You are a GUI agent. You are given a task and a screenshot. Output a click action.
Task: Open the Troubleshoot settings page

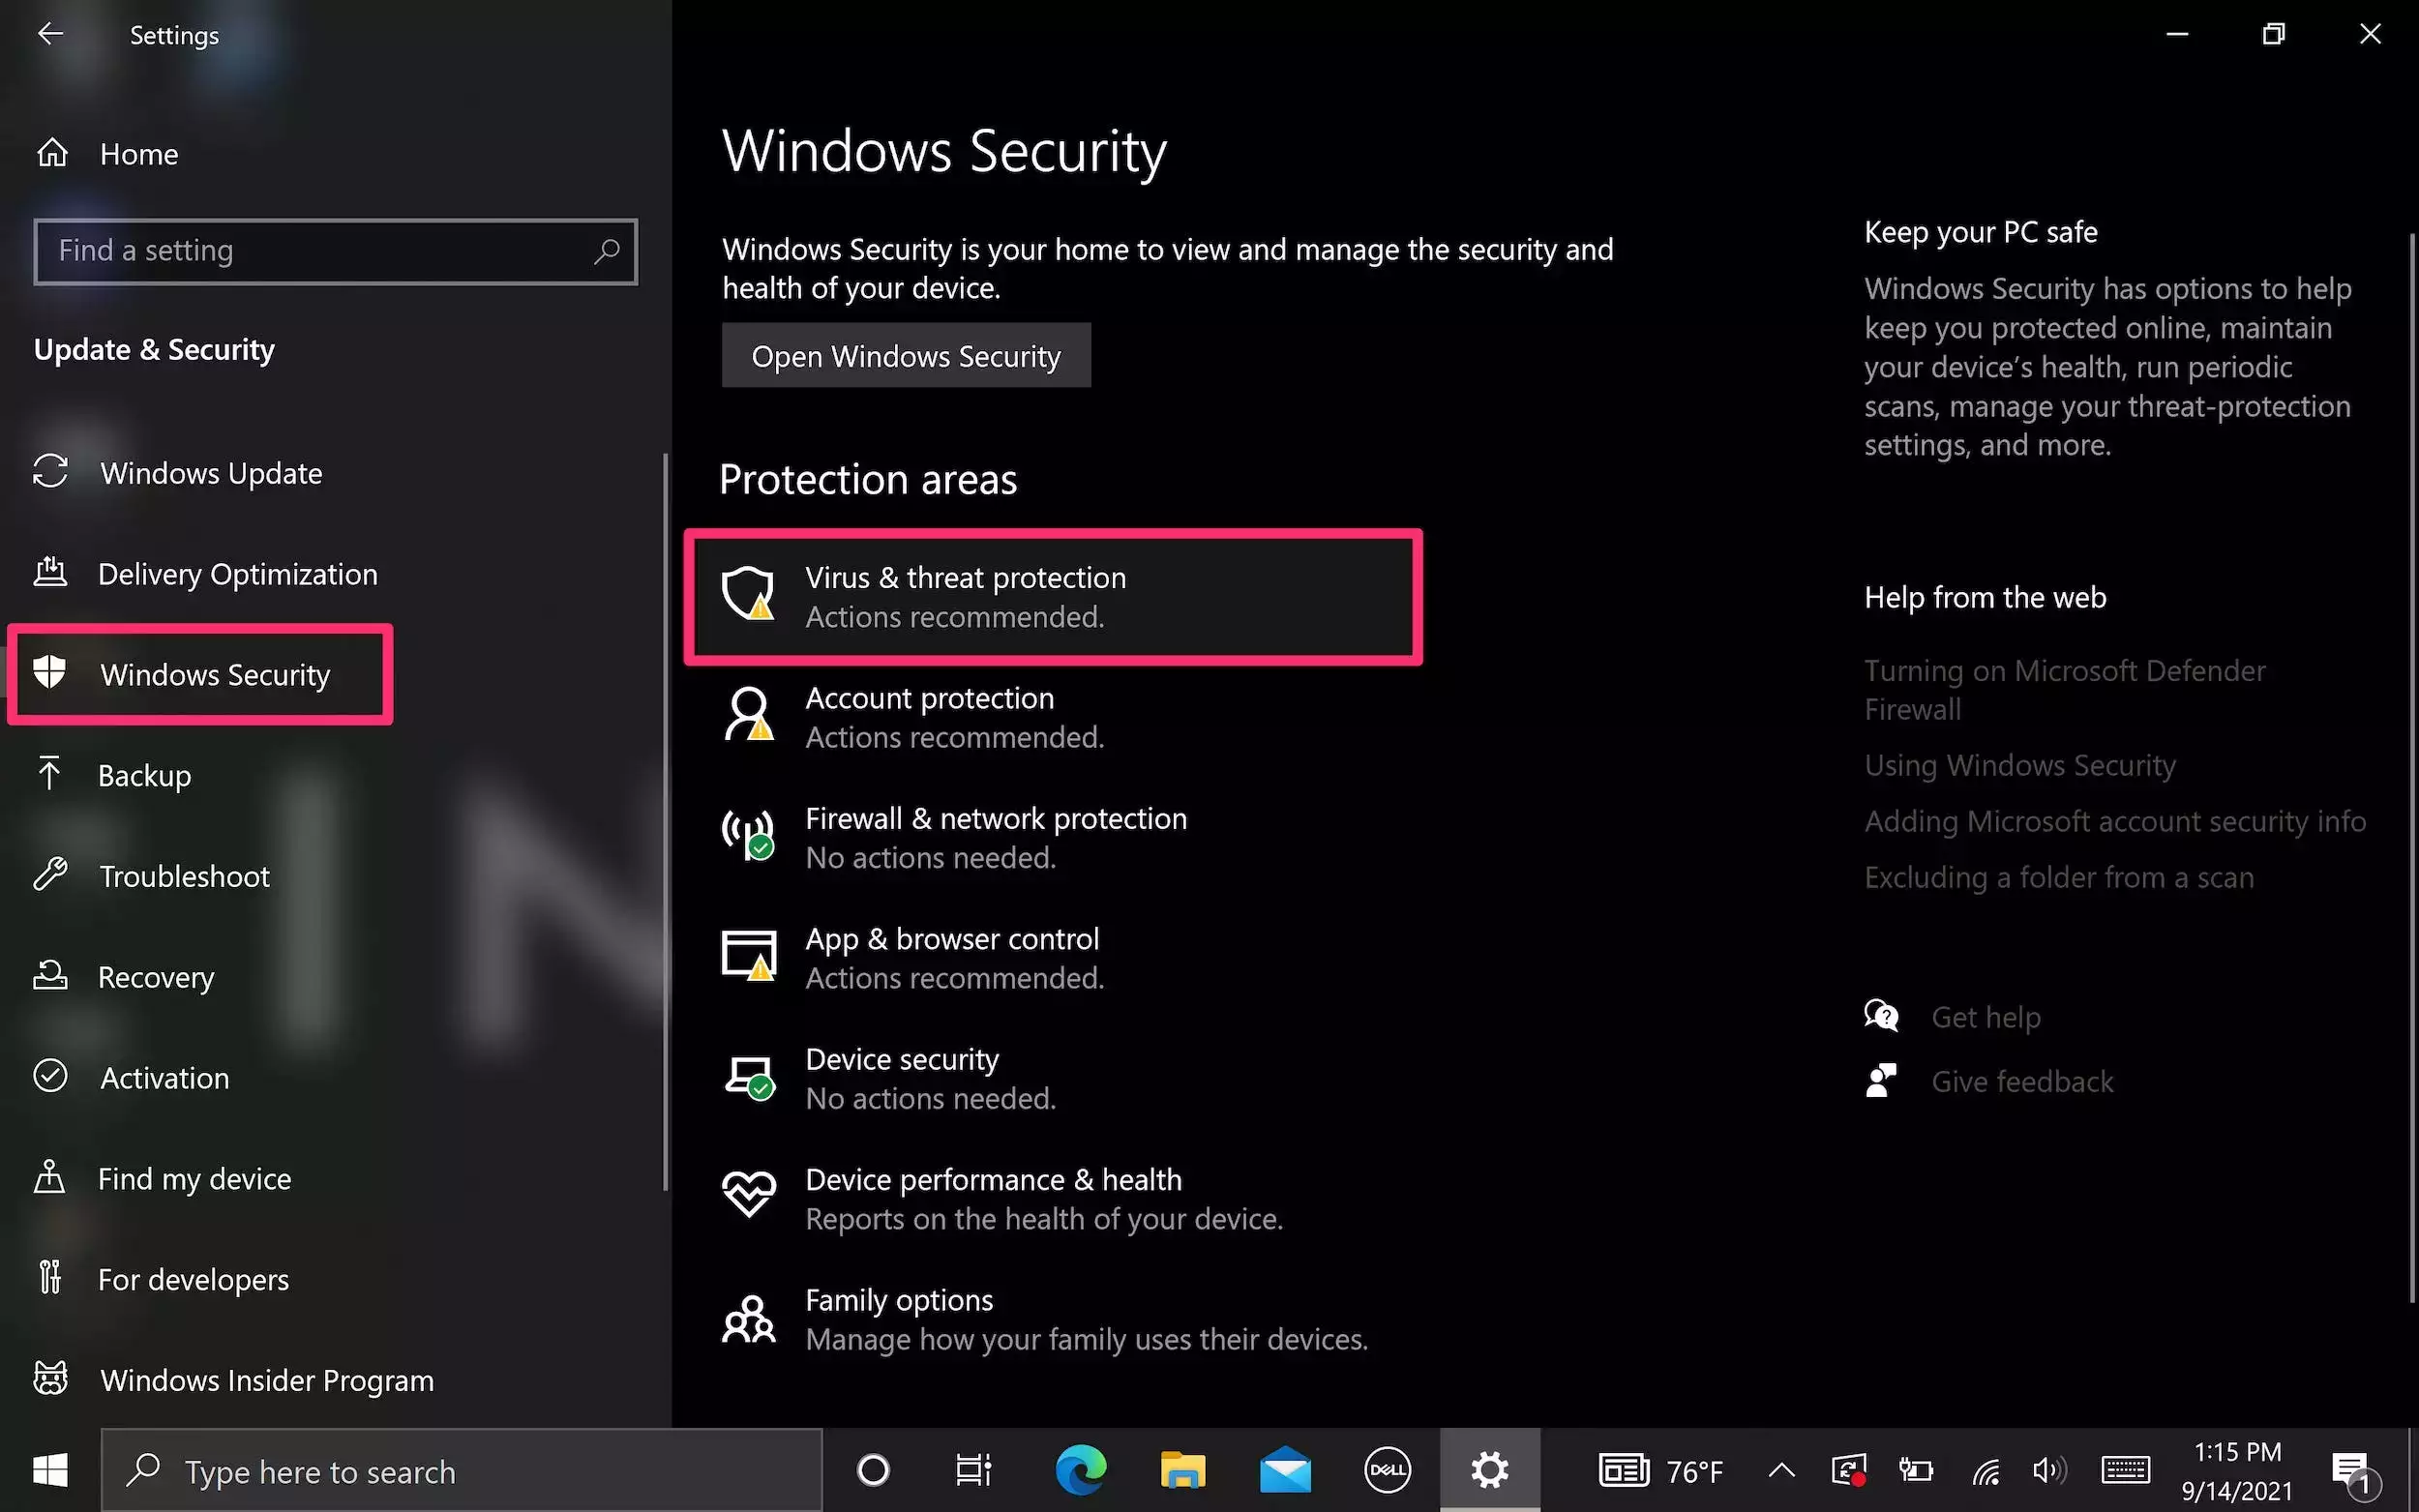(184, 876)
